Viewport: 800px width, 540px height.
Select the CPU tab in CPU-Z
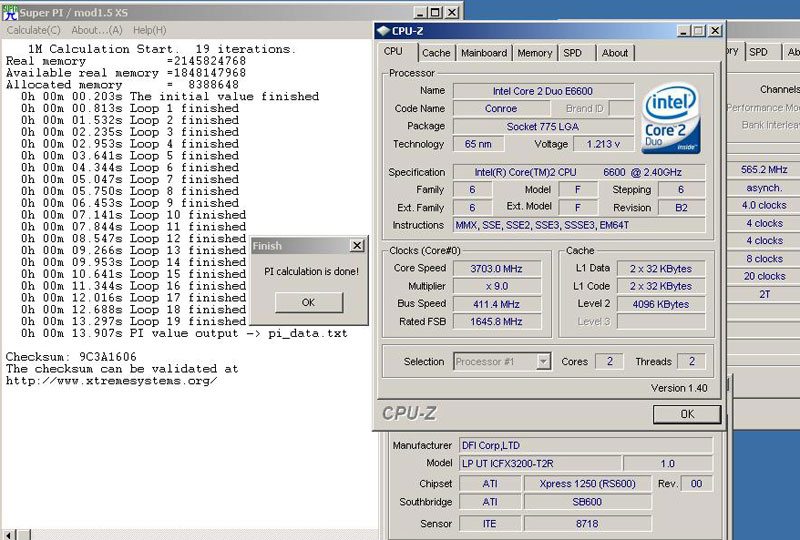pyautogui.click(x=393, y=52)
